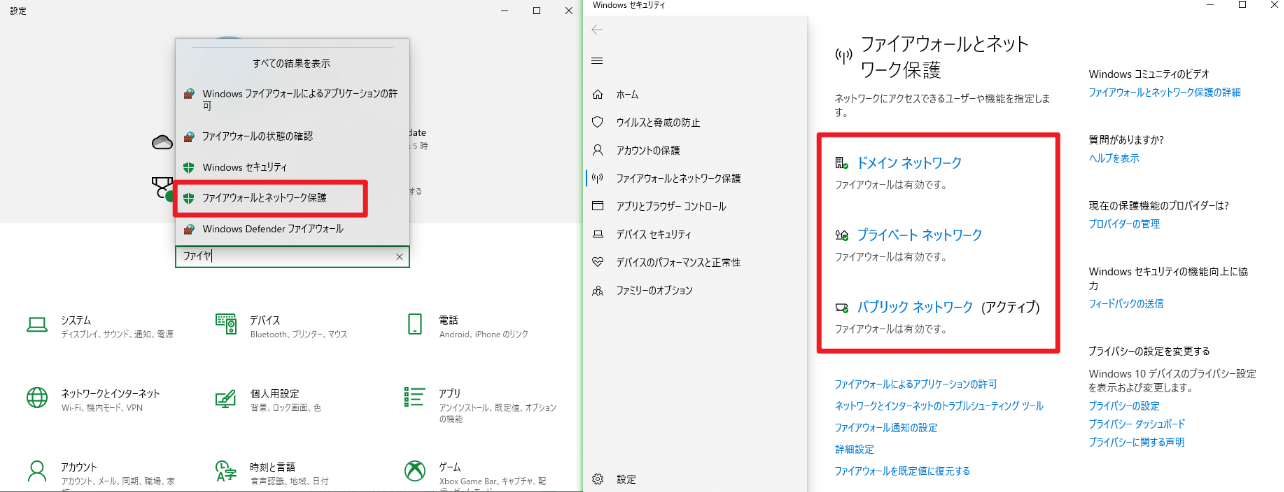The height and width of the screenshot is (492, 1284).
Task: Click the '詳細設定' link
Action: [854, 450]
